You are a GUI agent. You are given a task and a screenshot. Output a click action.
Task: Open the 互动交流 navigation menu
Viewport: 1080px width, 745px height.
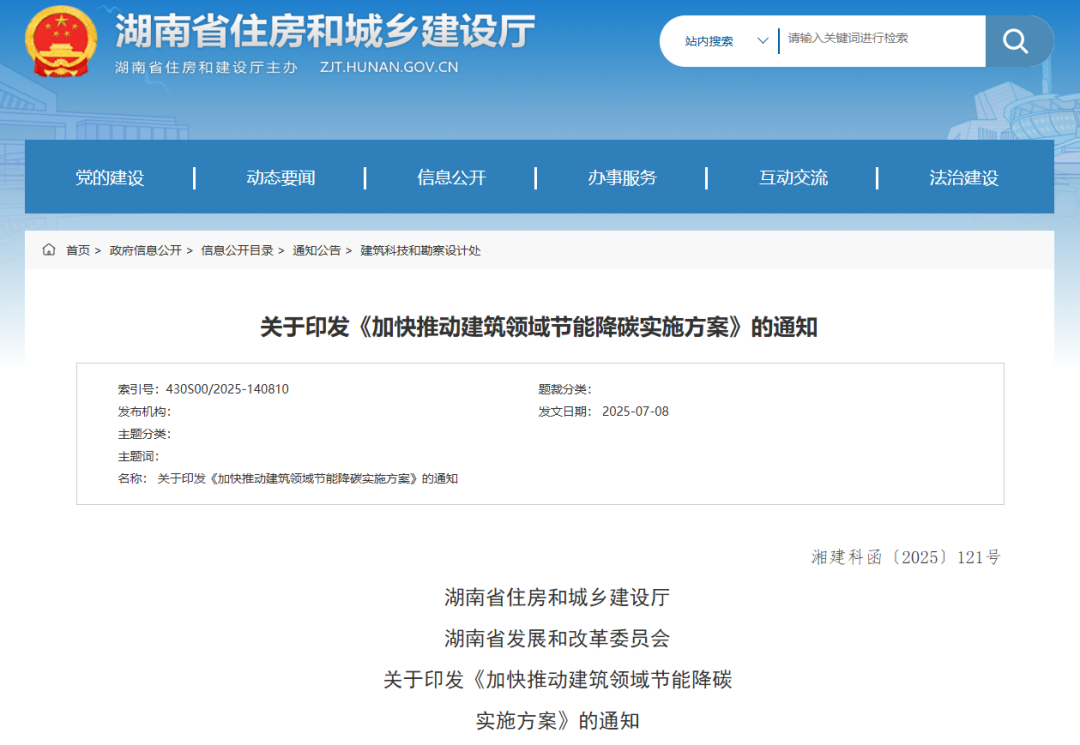pyautogui.click(x=793, y=177)
